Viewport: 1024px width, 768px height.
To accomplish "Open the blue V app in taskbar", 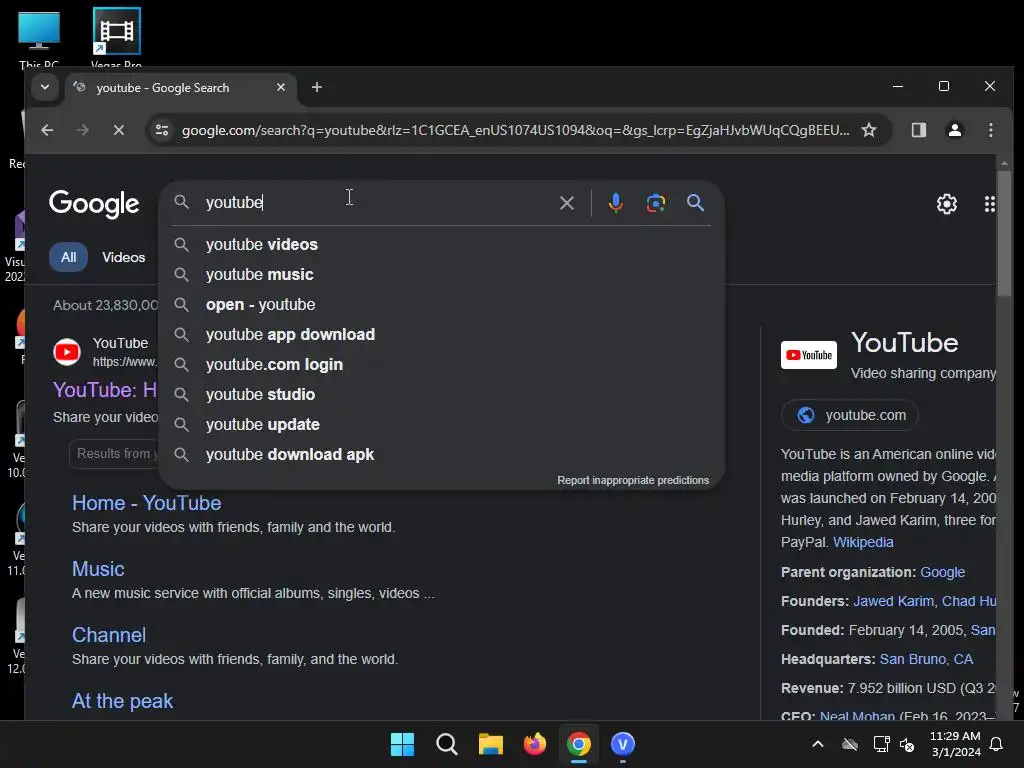I will 622,744.
